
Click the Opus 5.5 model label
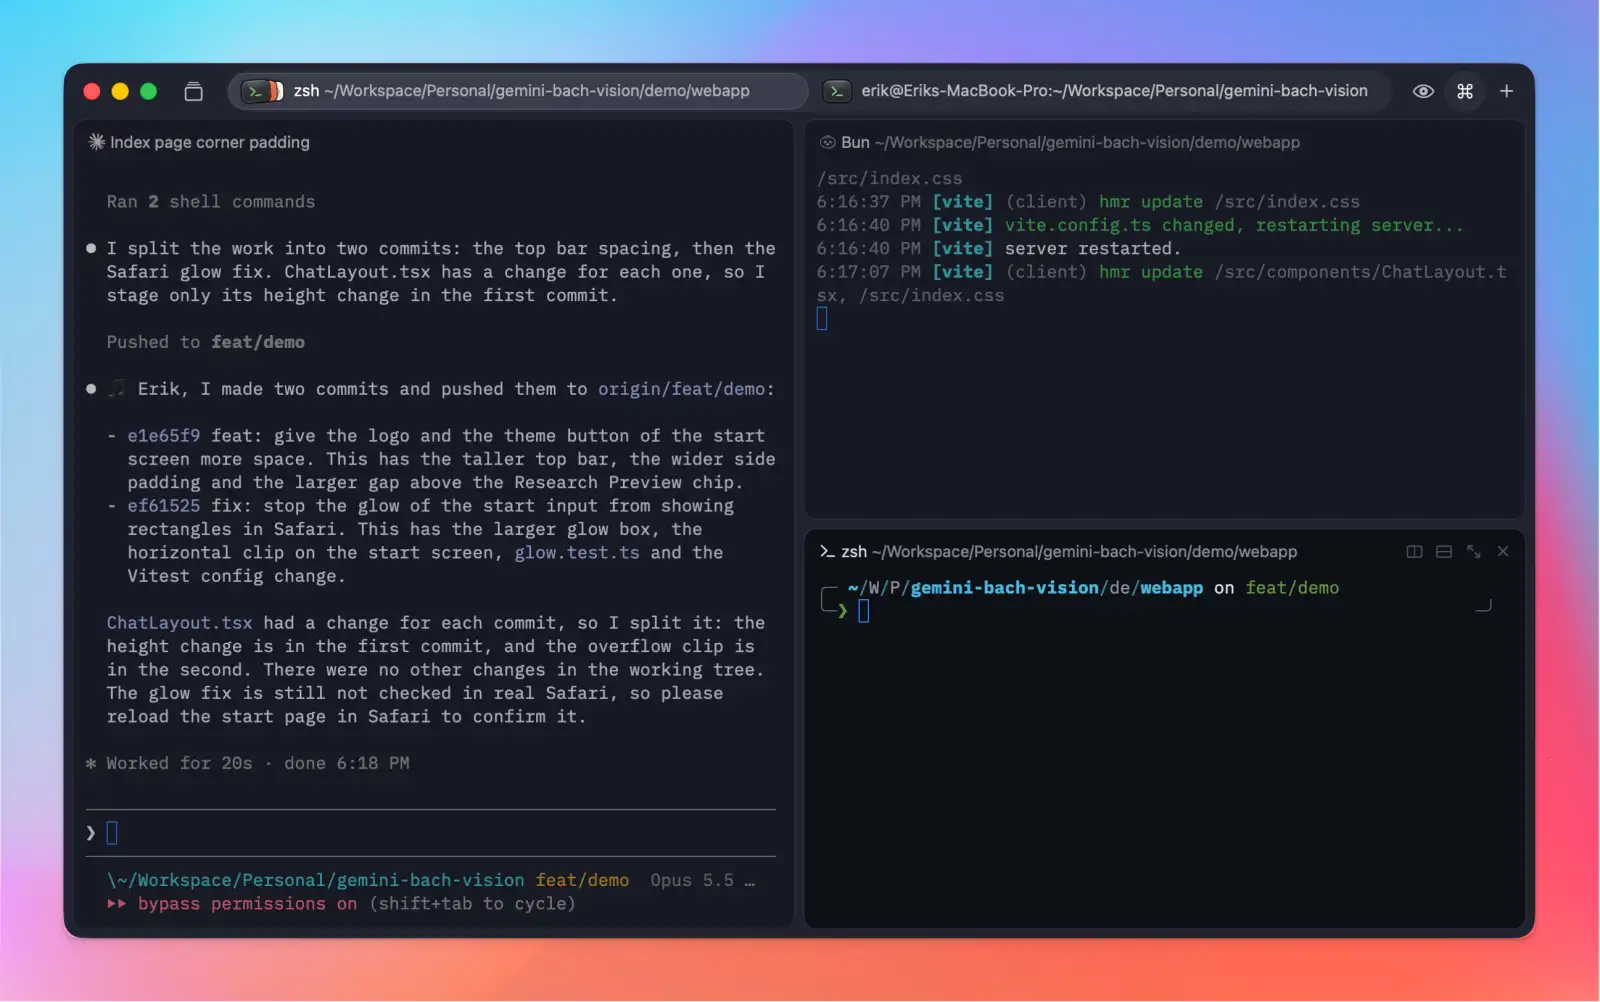coord(692,880)
